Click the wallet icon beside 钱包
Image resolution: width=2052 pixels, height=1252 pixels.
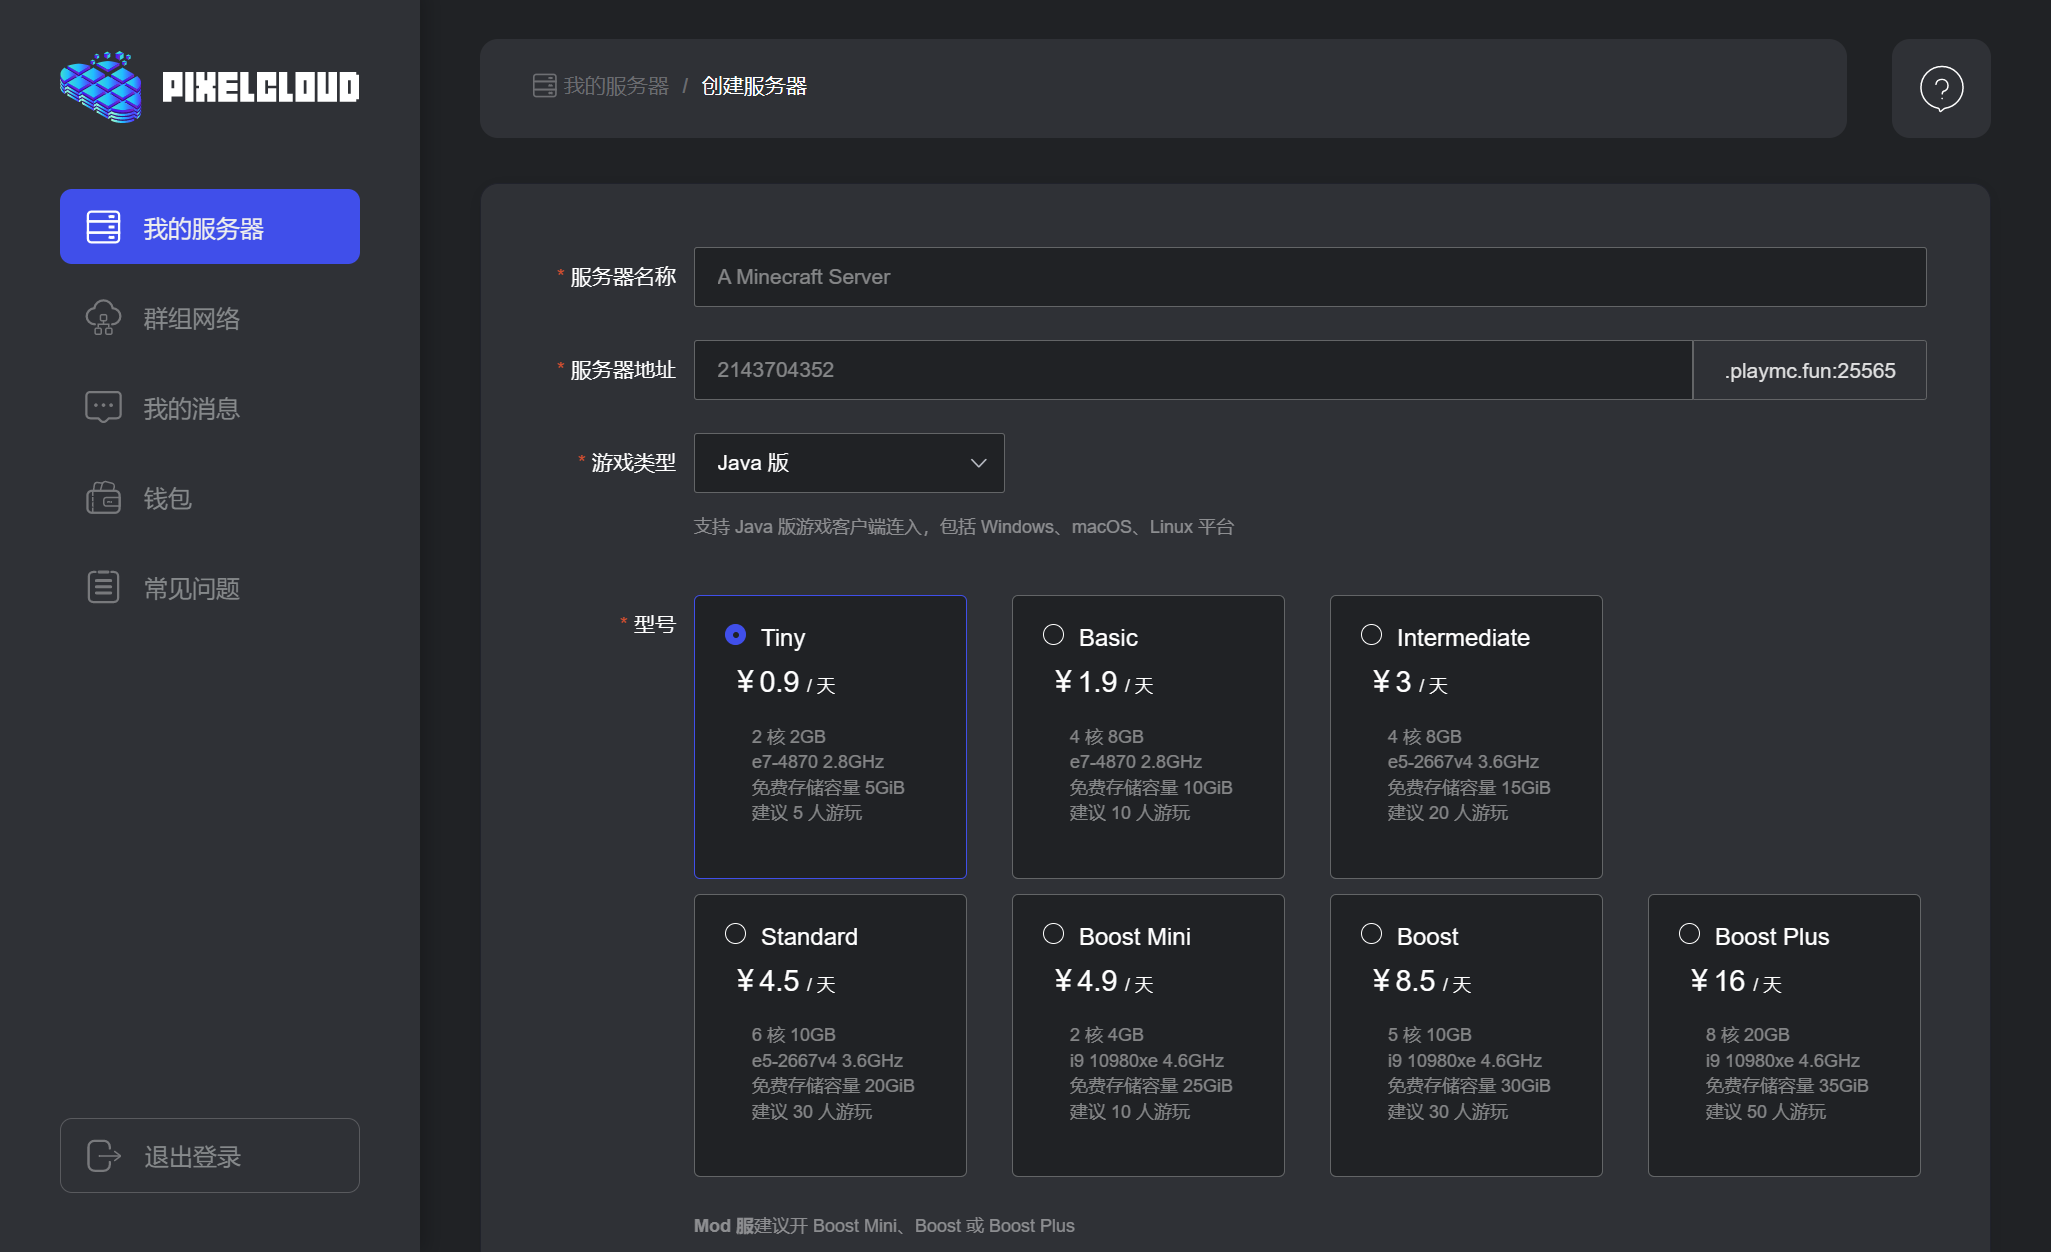coord(103,497)
